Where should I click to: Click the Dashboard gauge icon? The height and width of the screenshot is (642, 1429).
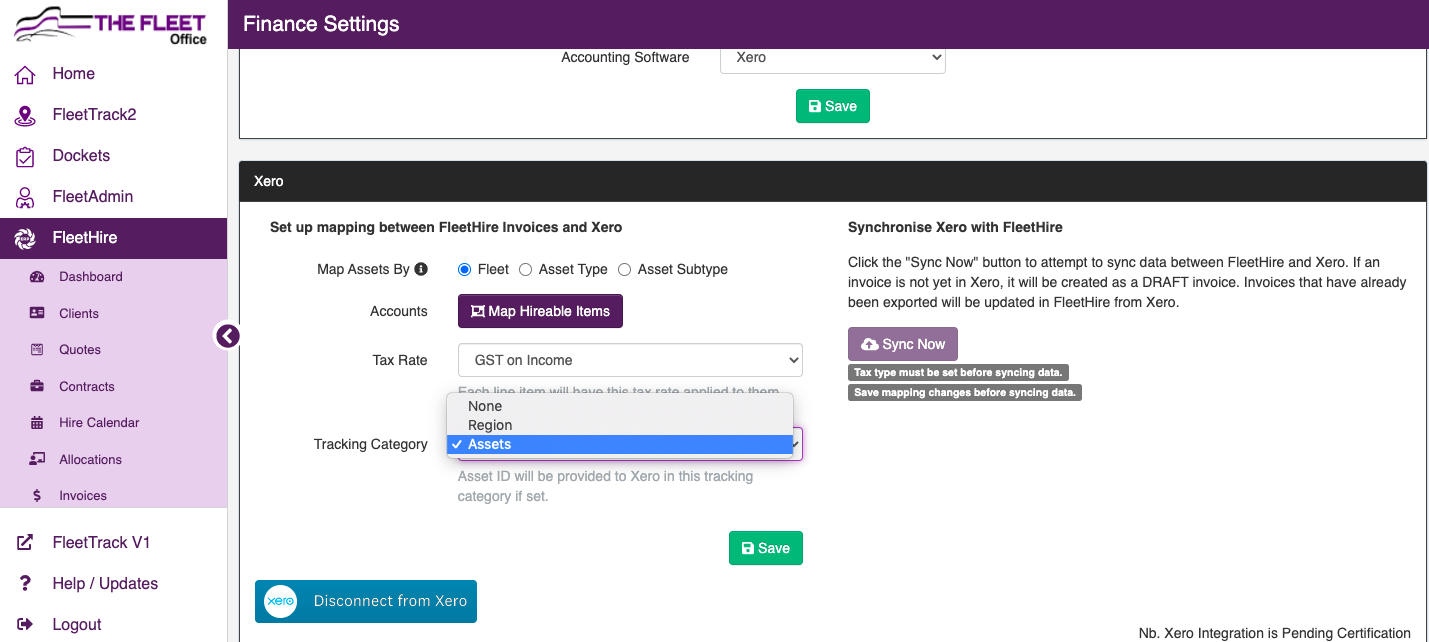coord(38,277)
